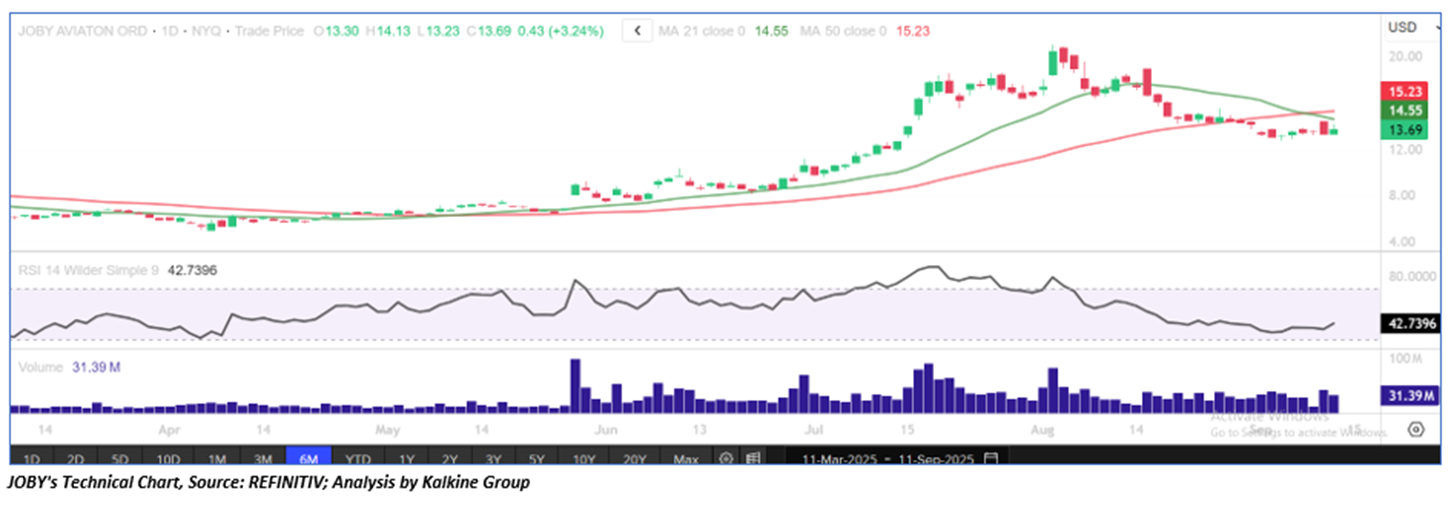Open calendar icon beside date range

(x=991, y=459)
